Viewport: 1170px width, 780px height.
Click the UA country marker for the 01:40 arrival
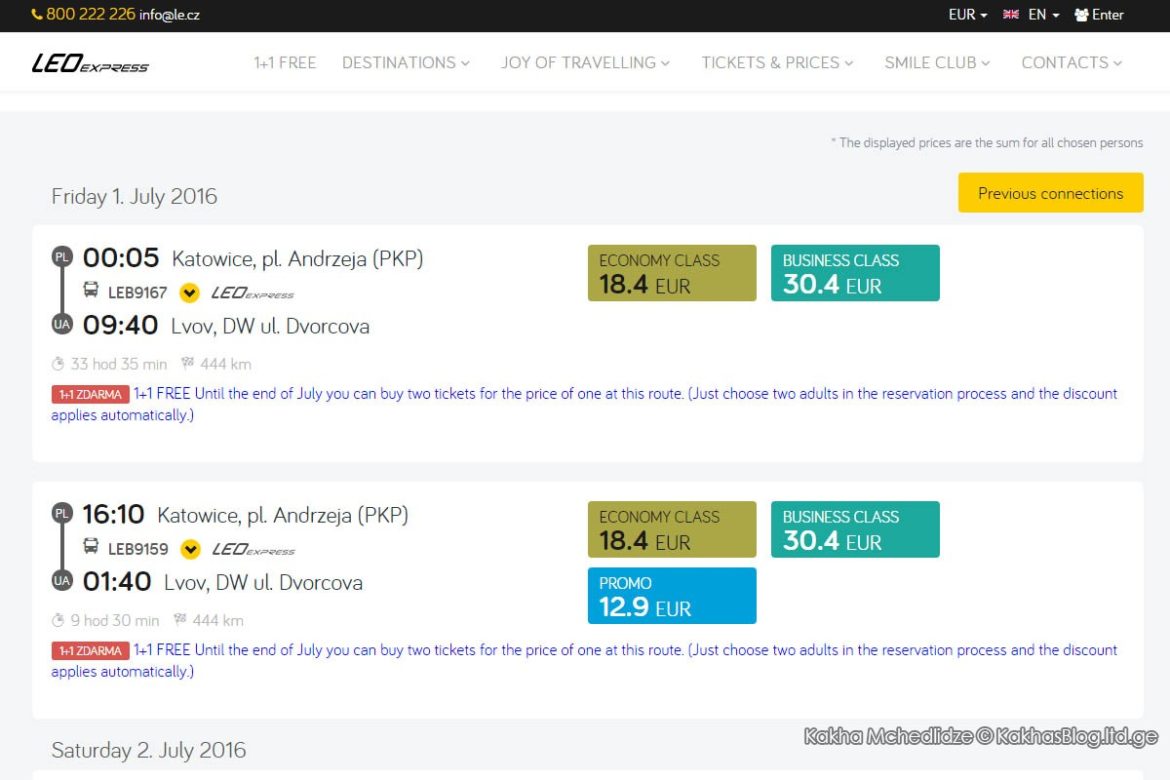coord(62,581)
